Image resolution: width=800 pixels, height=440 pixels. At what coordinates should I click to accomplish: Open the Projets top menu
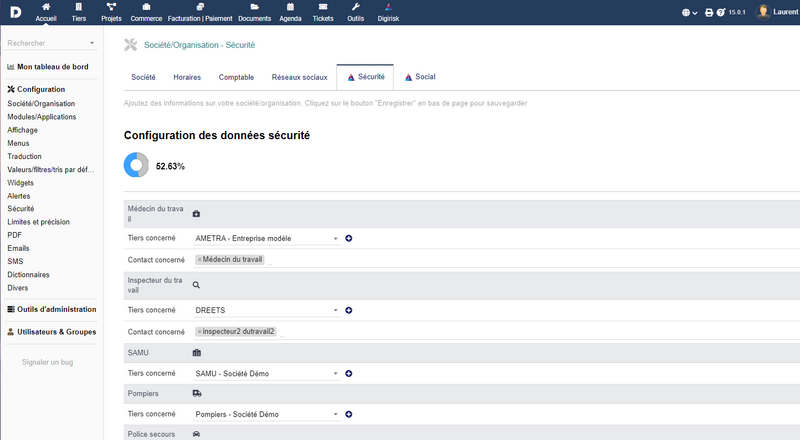click(x=111, y=12)
